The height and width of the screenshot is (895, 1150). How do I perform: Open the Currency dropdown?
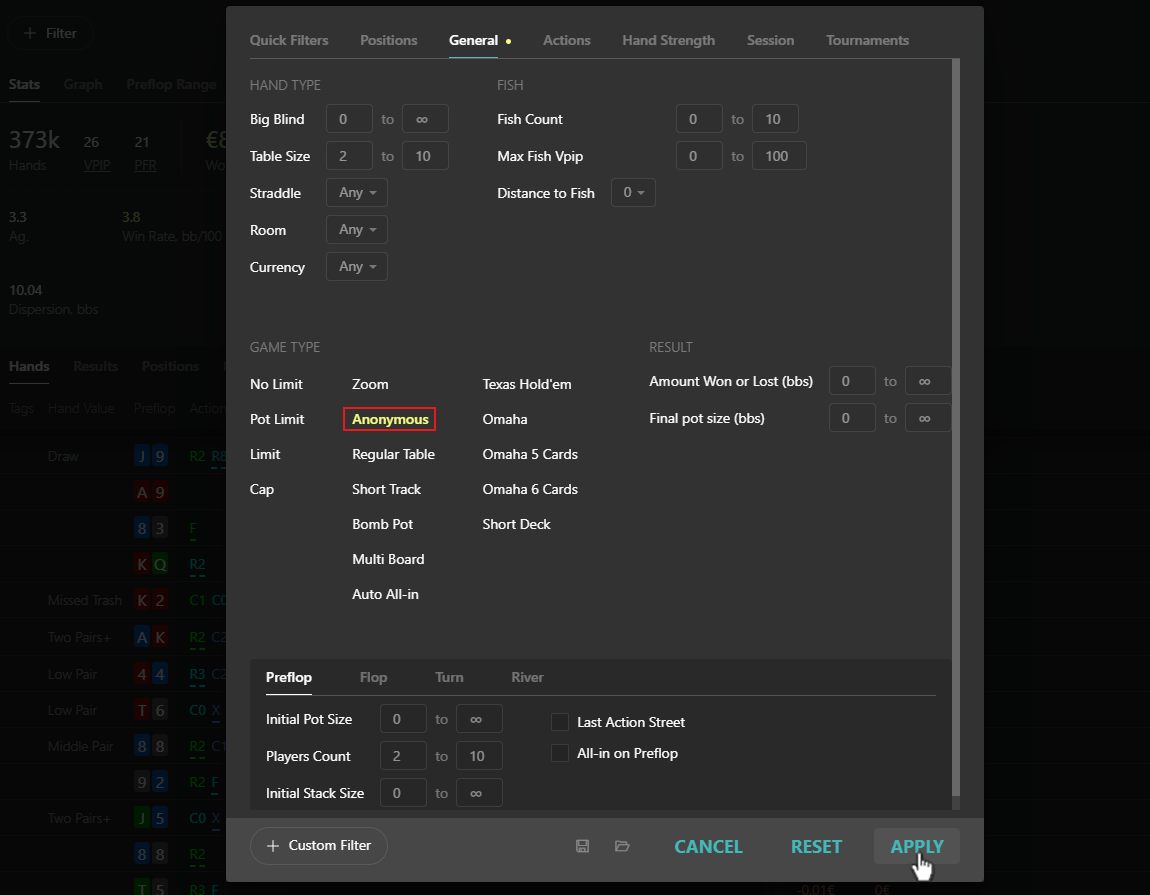(356, 266)
